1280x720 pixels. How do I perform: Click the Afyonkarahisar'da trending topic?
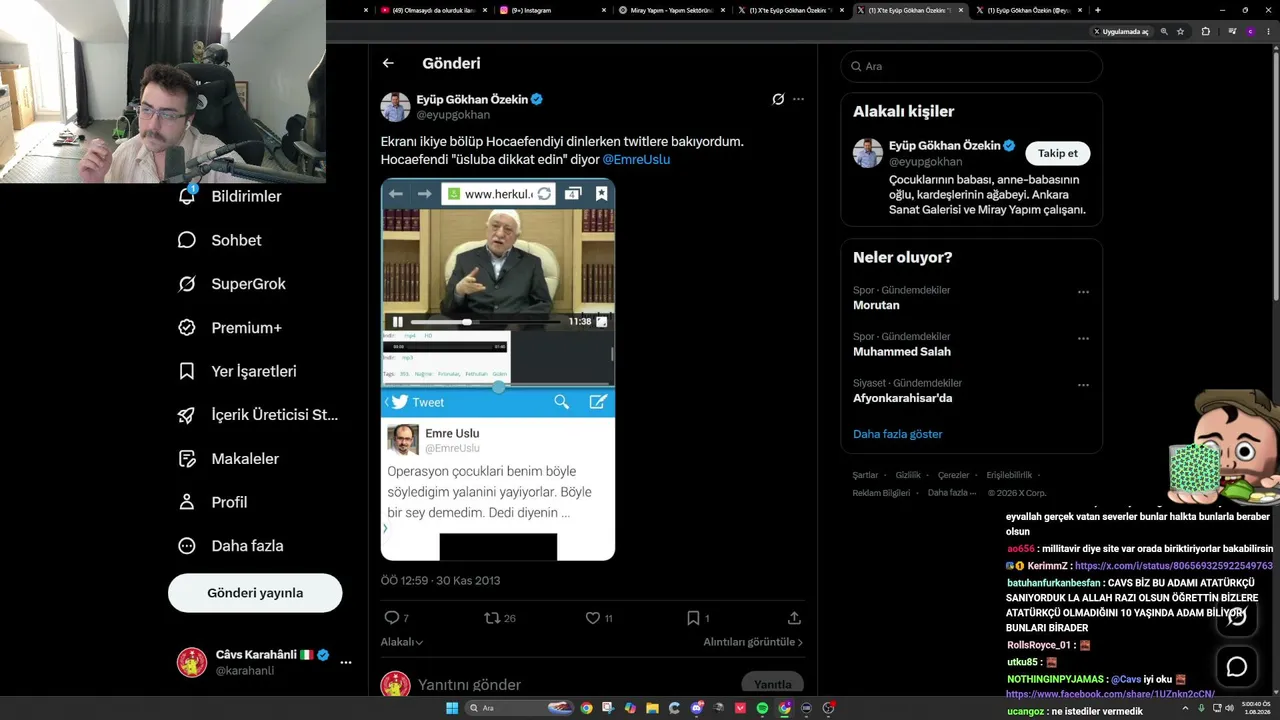pyautogui.click(x=903, y=398)
